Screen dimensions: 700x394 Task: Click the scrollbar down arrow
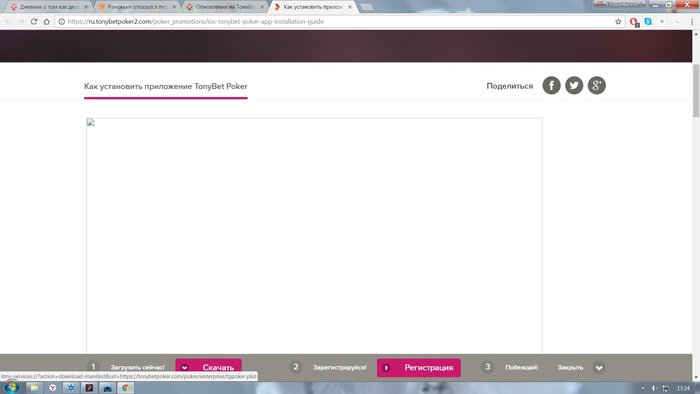696,377
